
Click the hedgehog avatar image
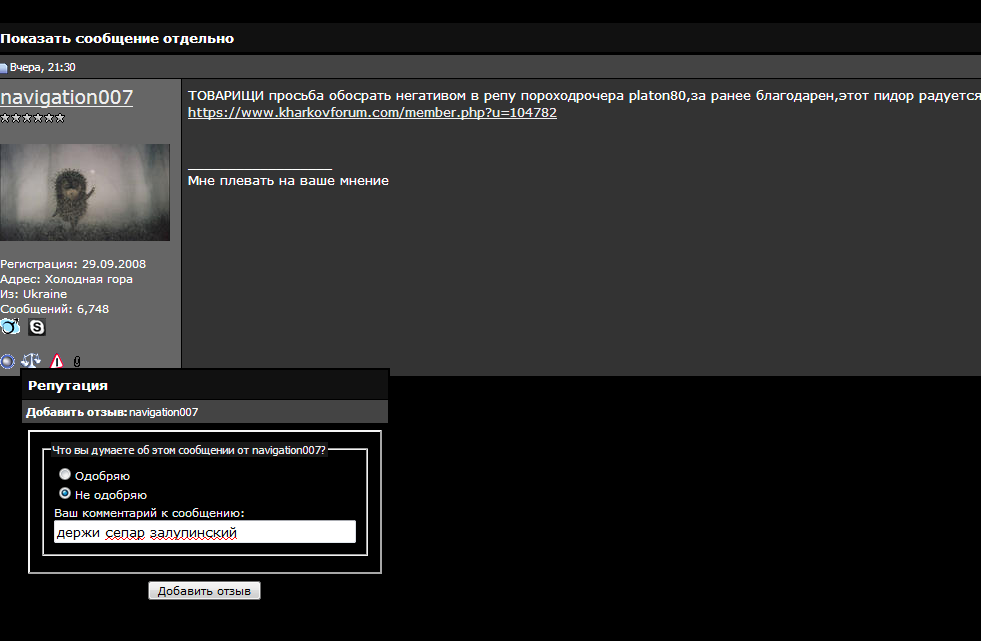85,193
